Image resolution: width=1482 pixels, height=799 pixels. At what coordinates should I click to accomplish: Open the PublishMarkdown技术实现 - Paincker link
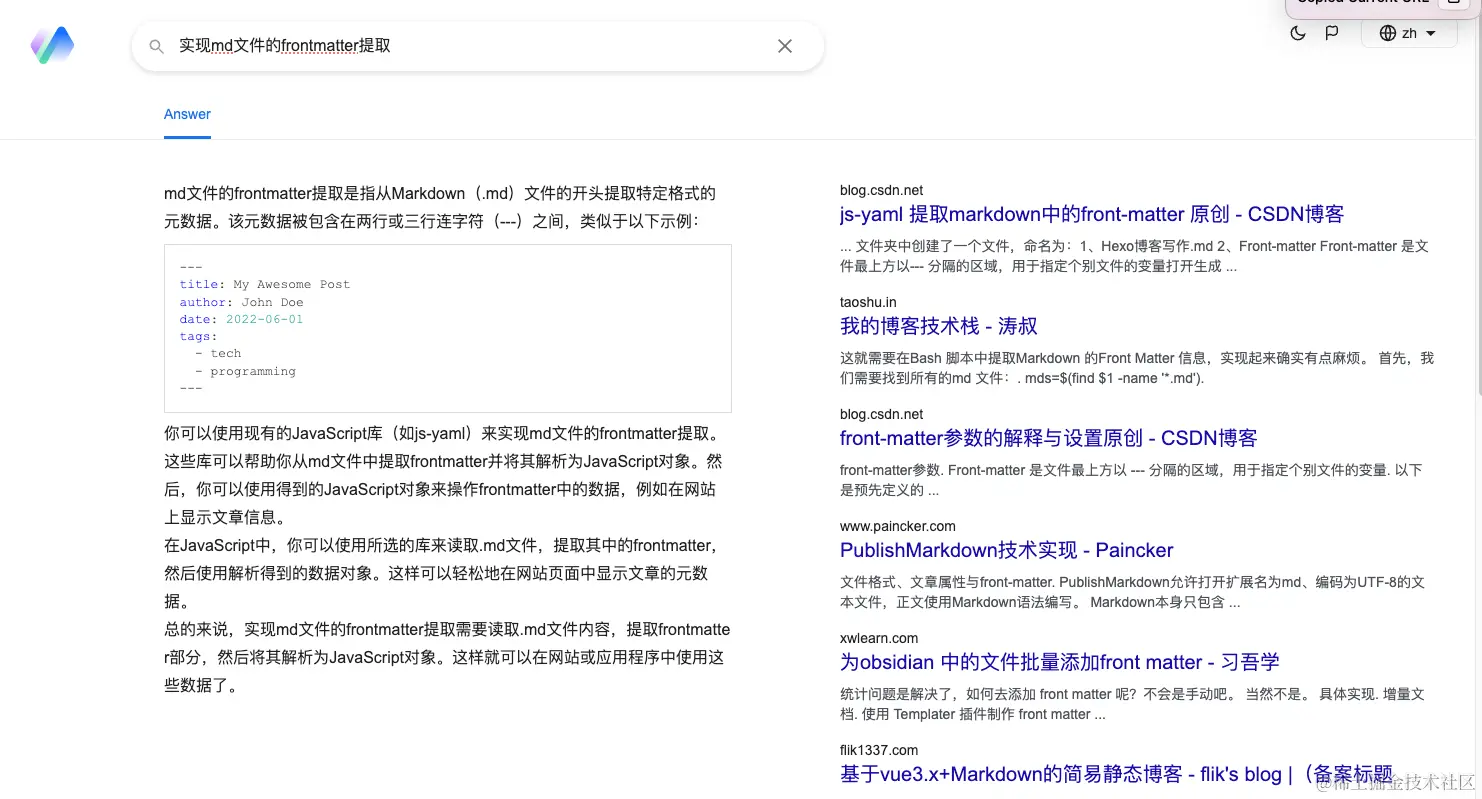[x=1006, y=550]
